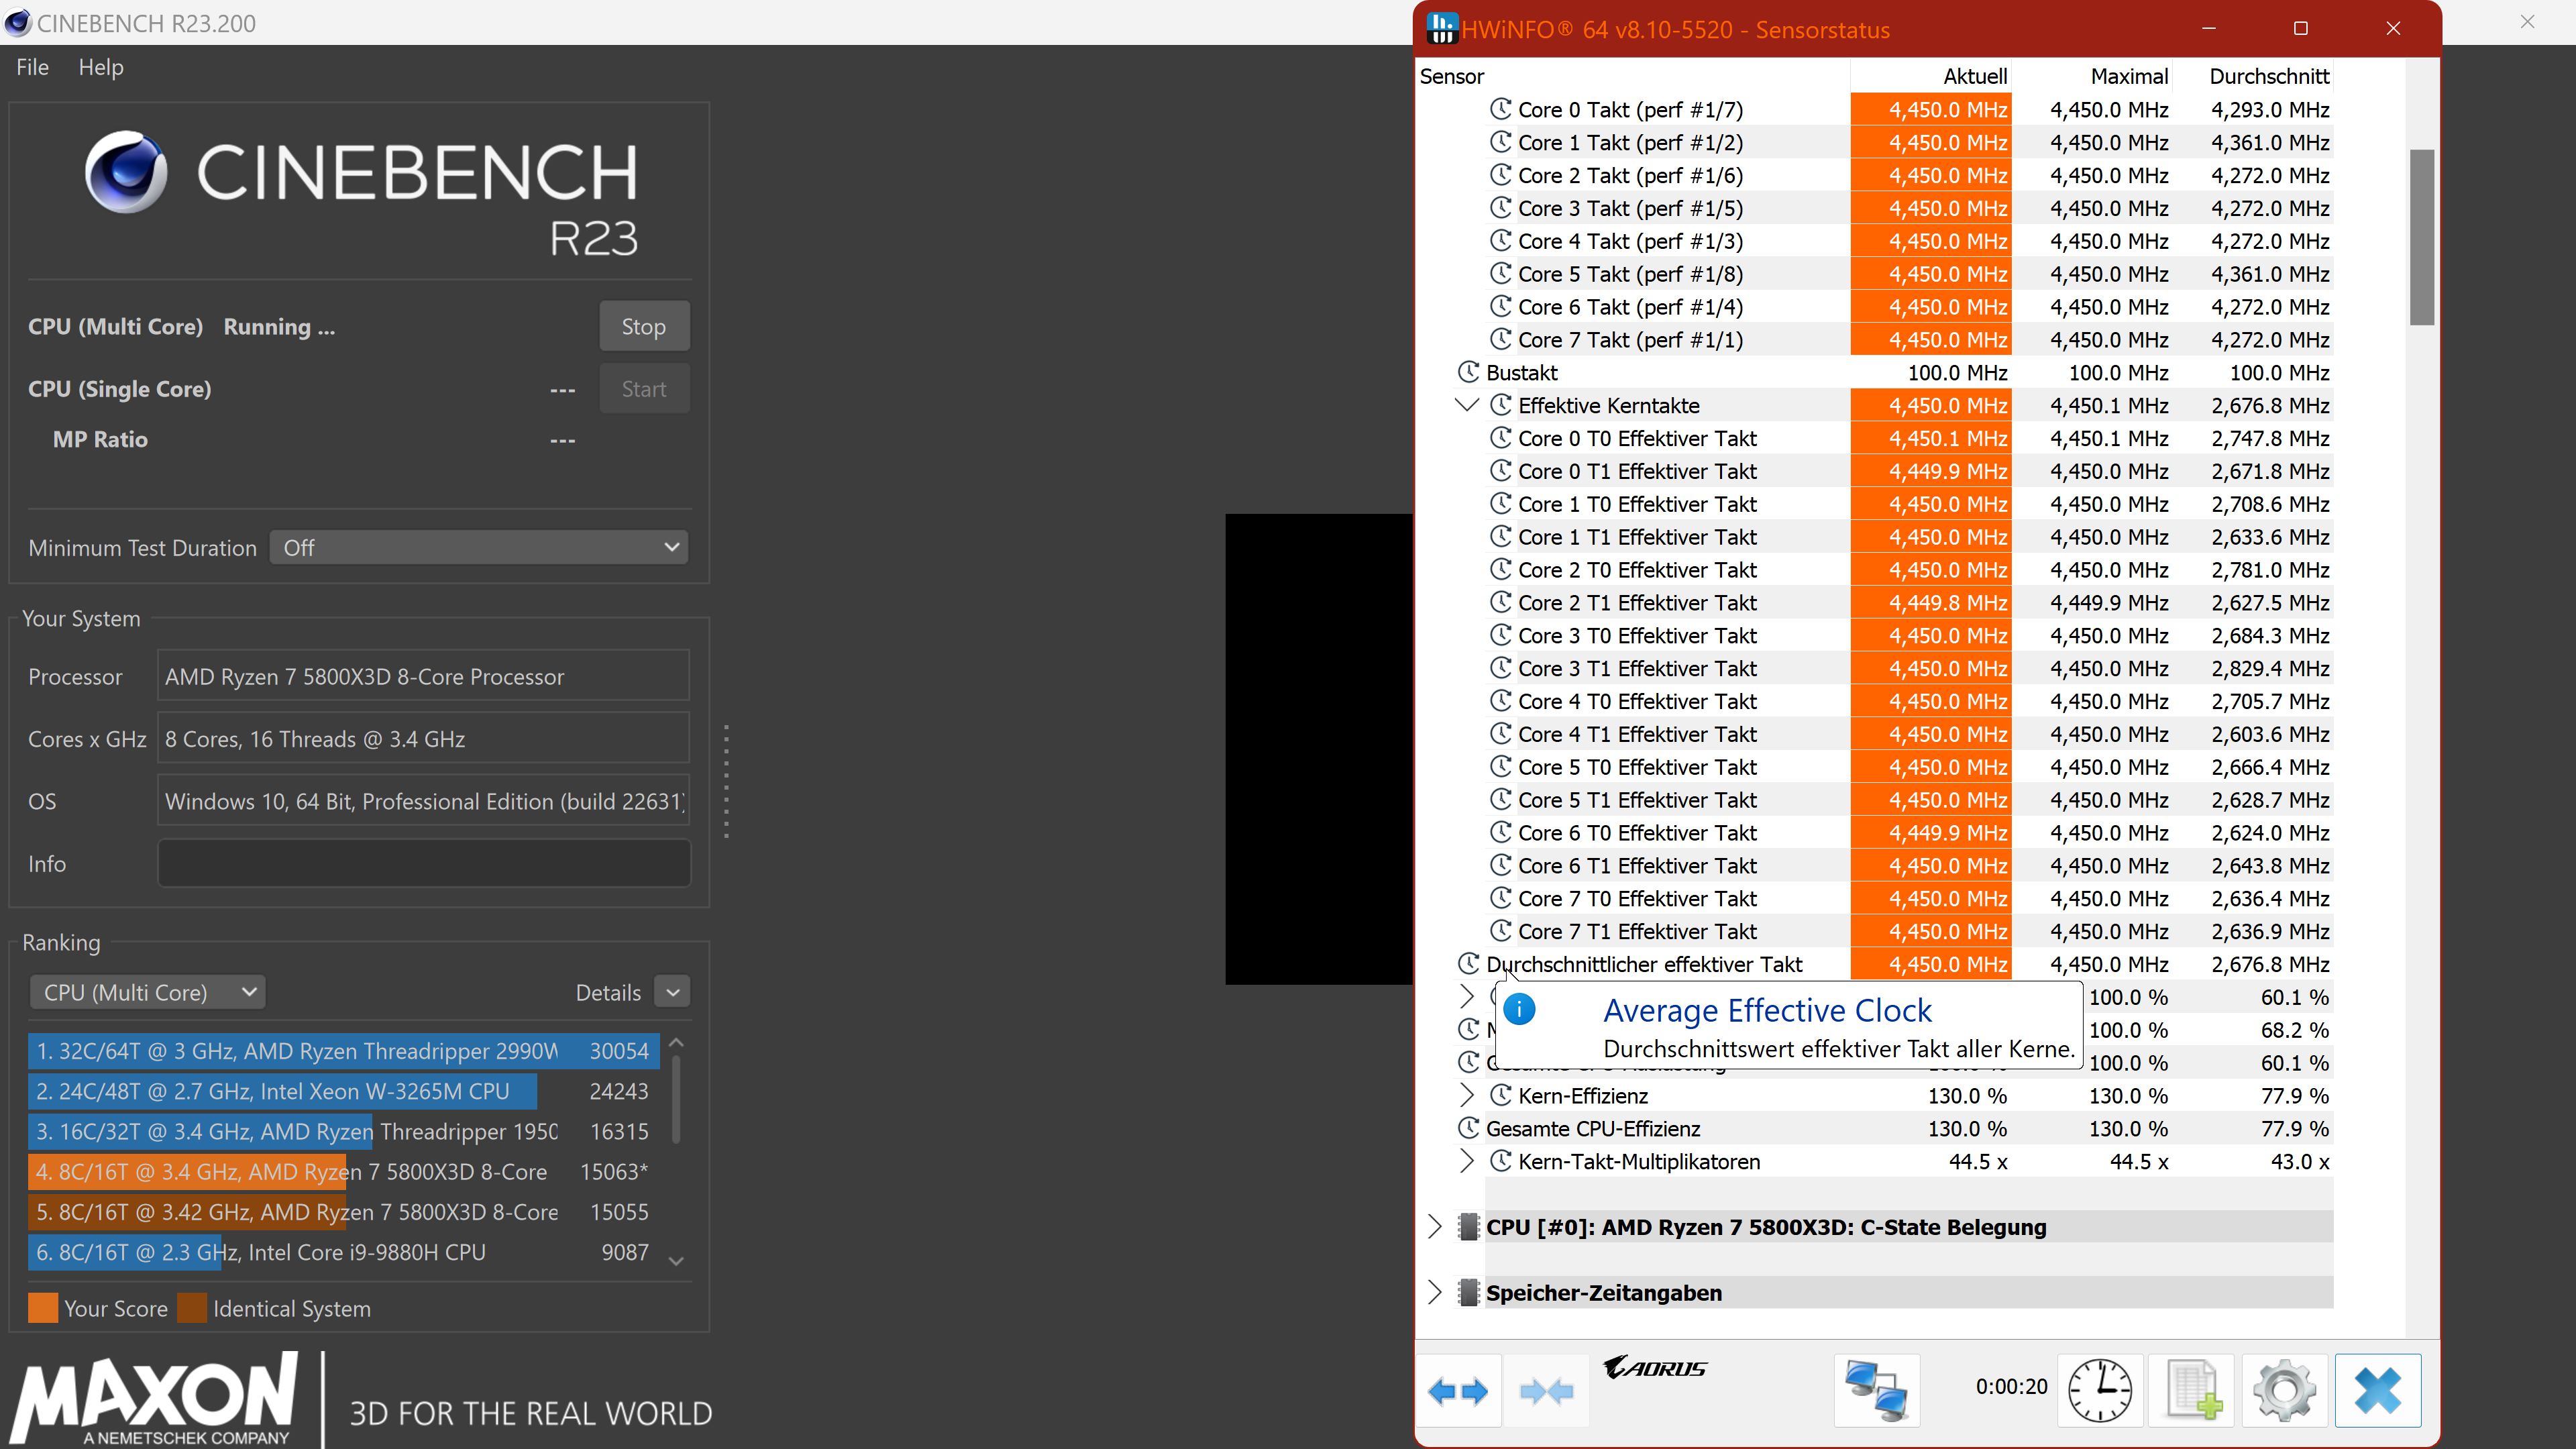Open the File menu in Cinebench
Viewport: 2576px width, 1449px height.
[x=32, y=67]
